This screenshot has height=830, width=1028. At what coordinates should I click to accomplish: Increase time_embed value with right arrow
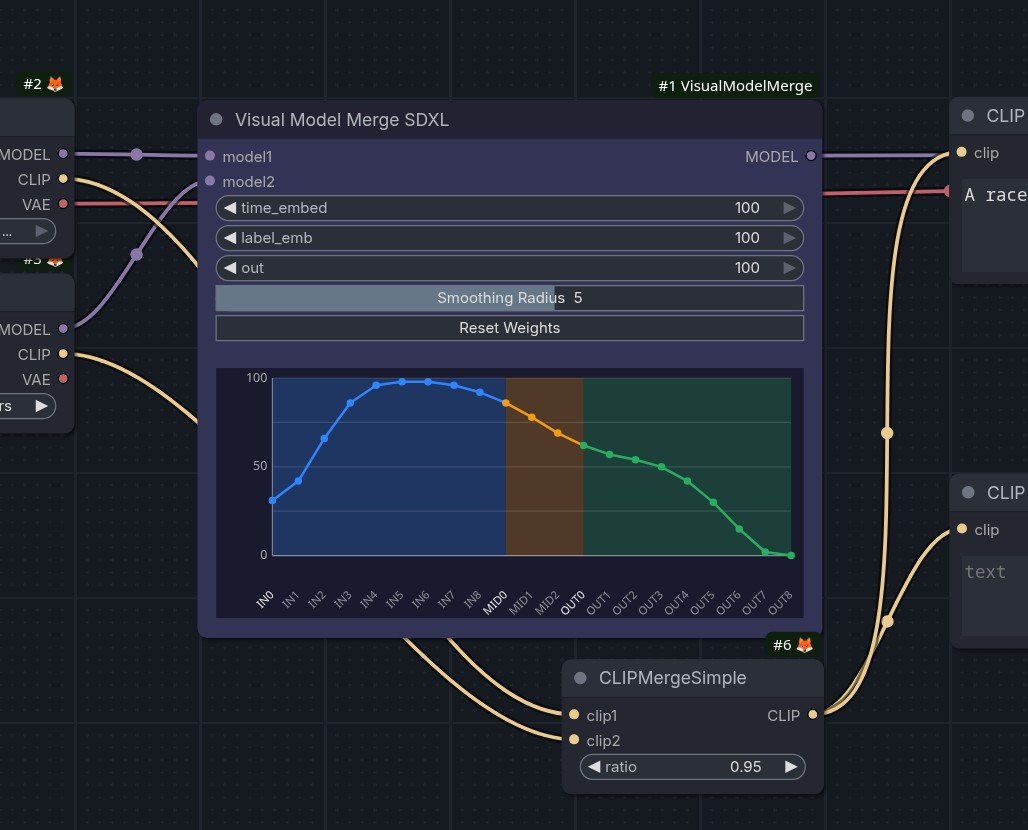[x=789, y=208]
